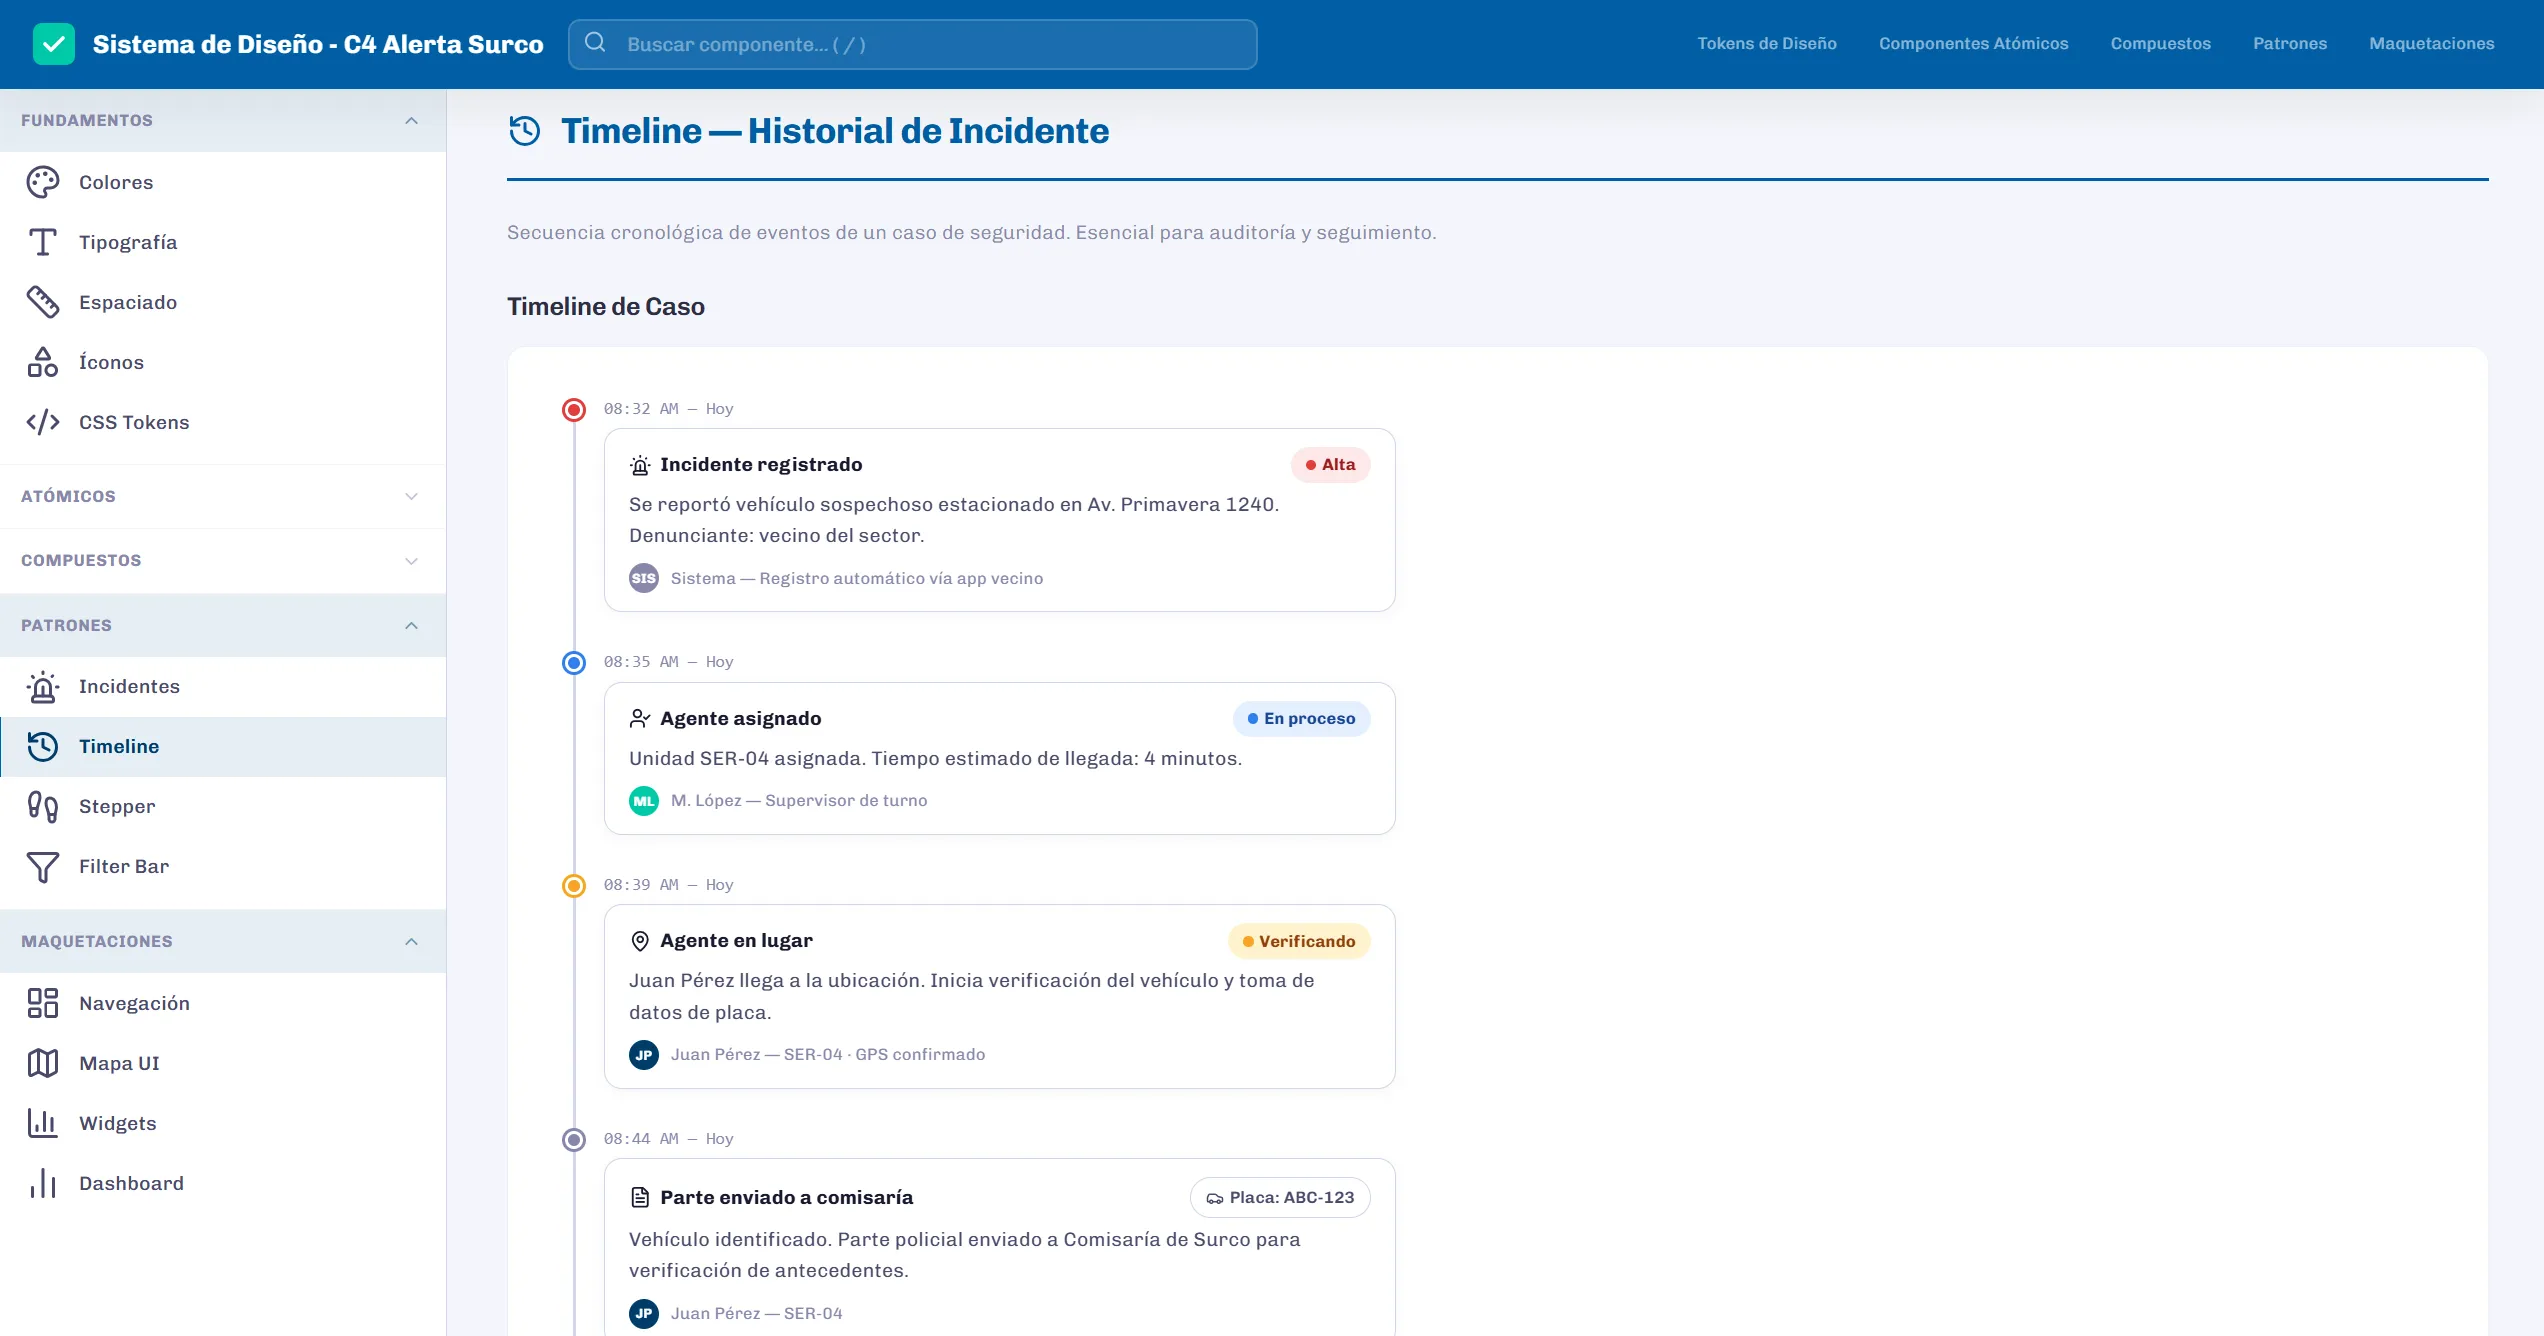Screen dimensions: 2544x1336
Task: Click the history icon beside page title
Action: 525,131
